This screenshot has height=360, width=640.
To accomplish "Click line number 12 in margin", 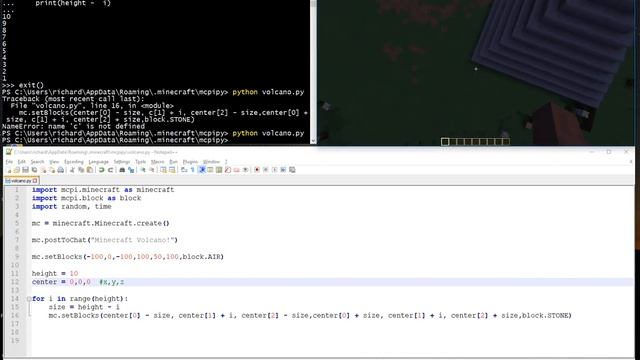I will click(15, 282).
